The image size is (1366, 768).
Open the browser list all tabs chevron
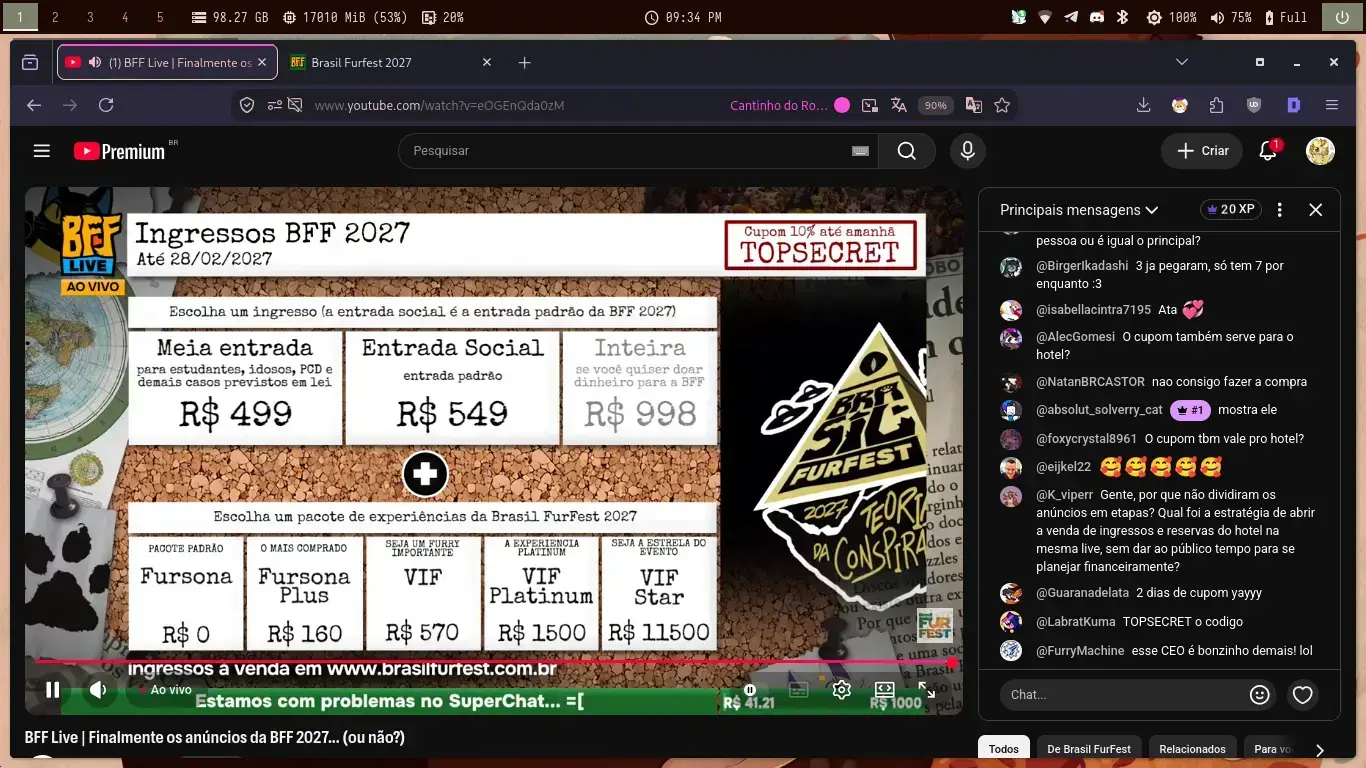[1182, 62]
